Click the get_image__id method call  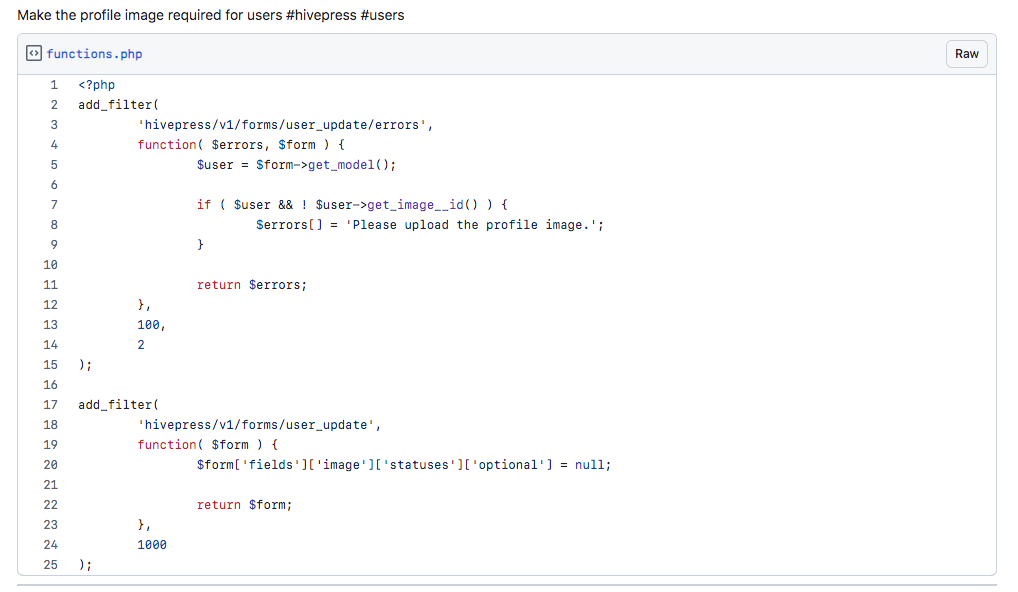tap(416, 205)
